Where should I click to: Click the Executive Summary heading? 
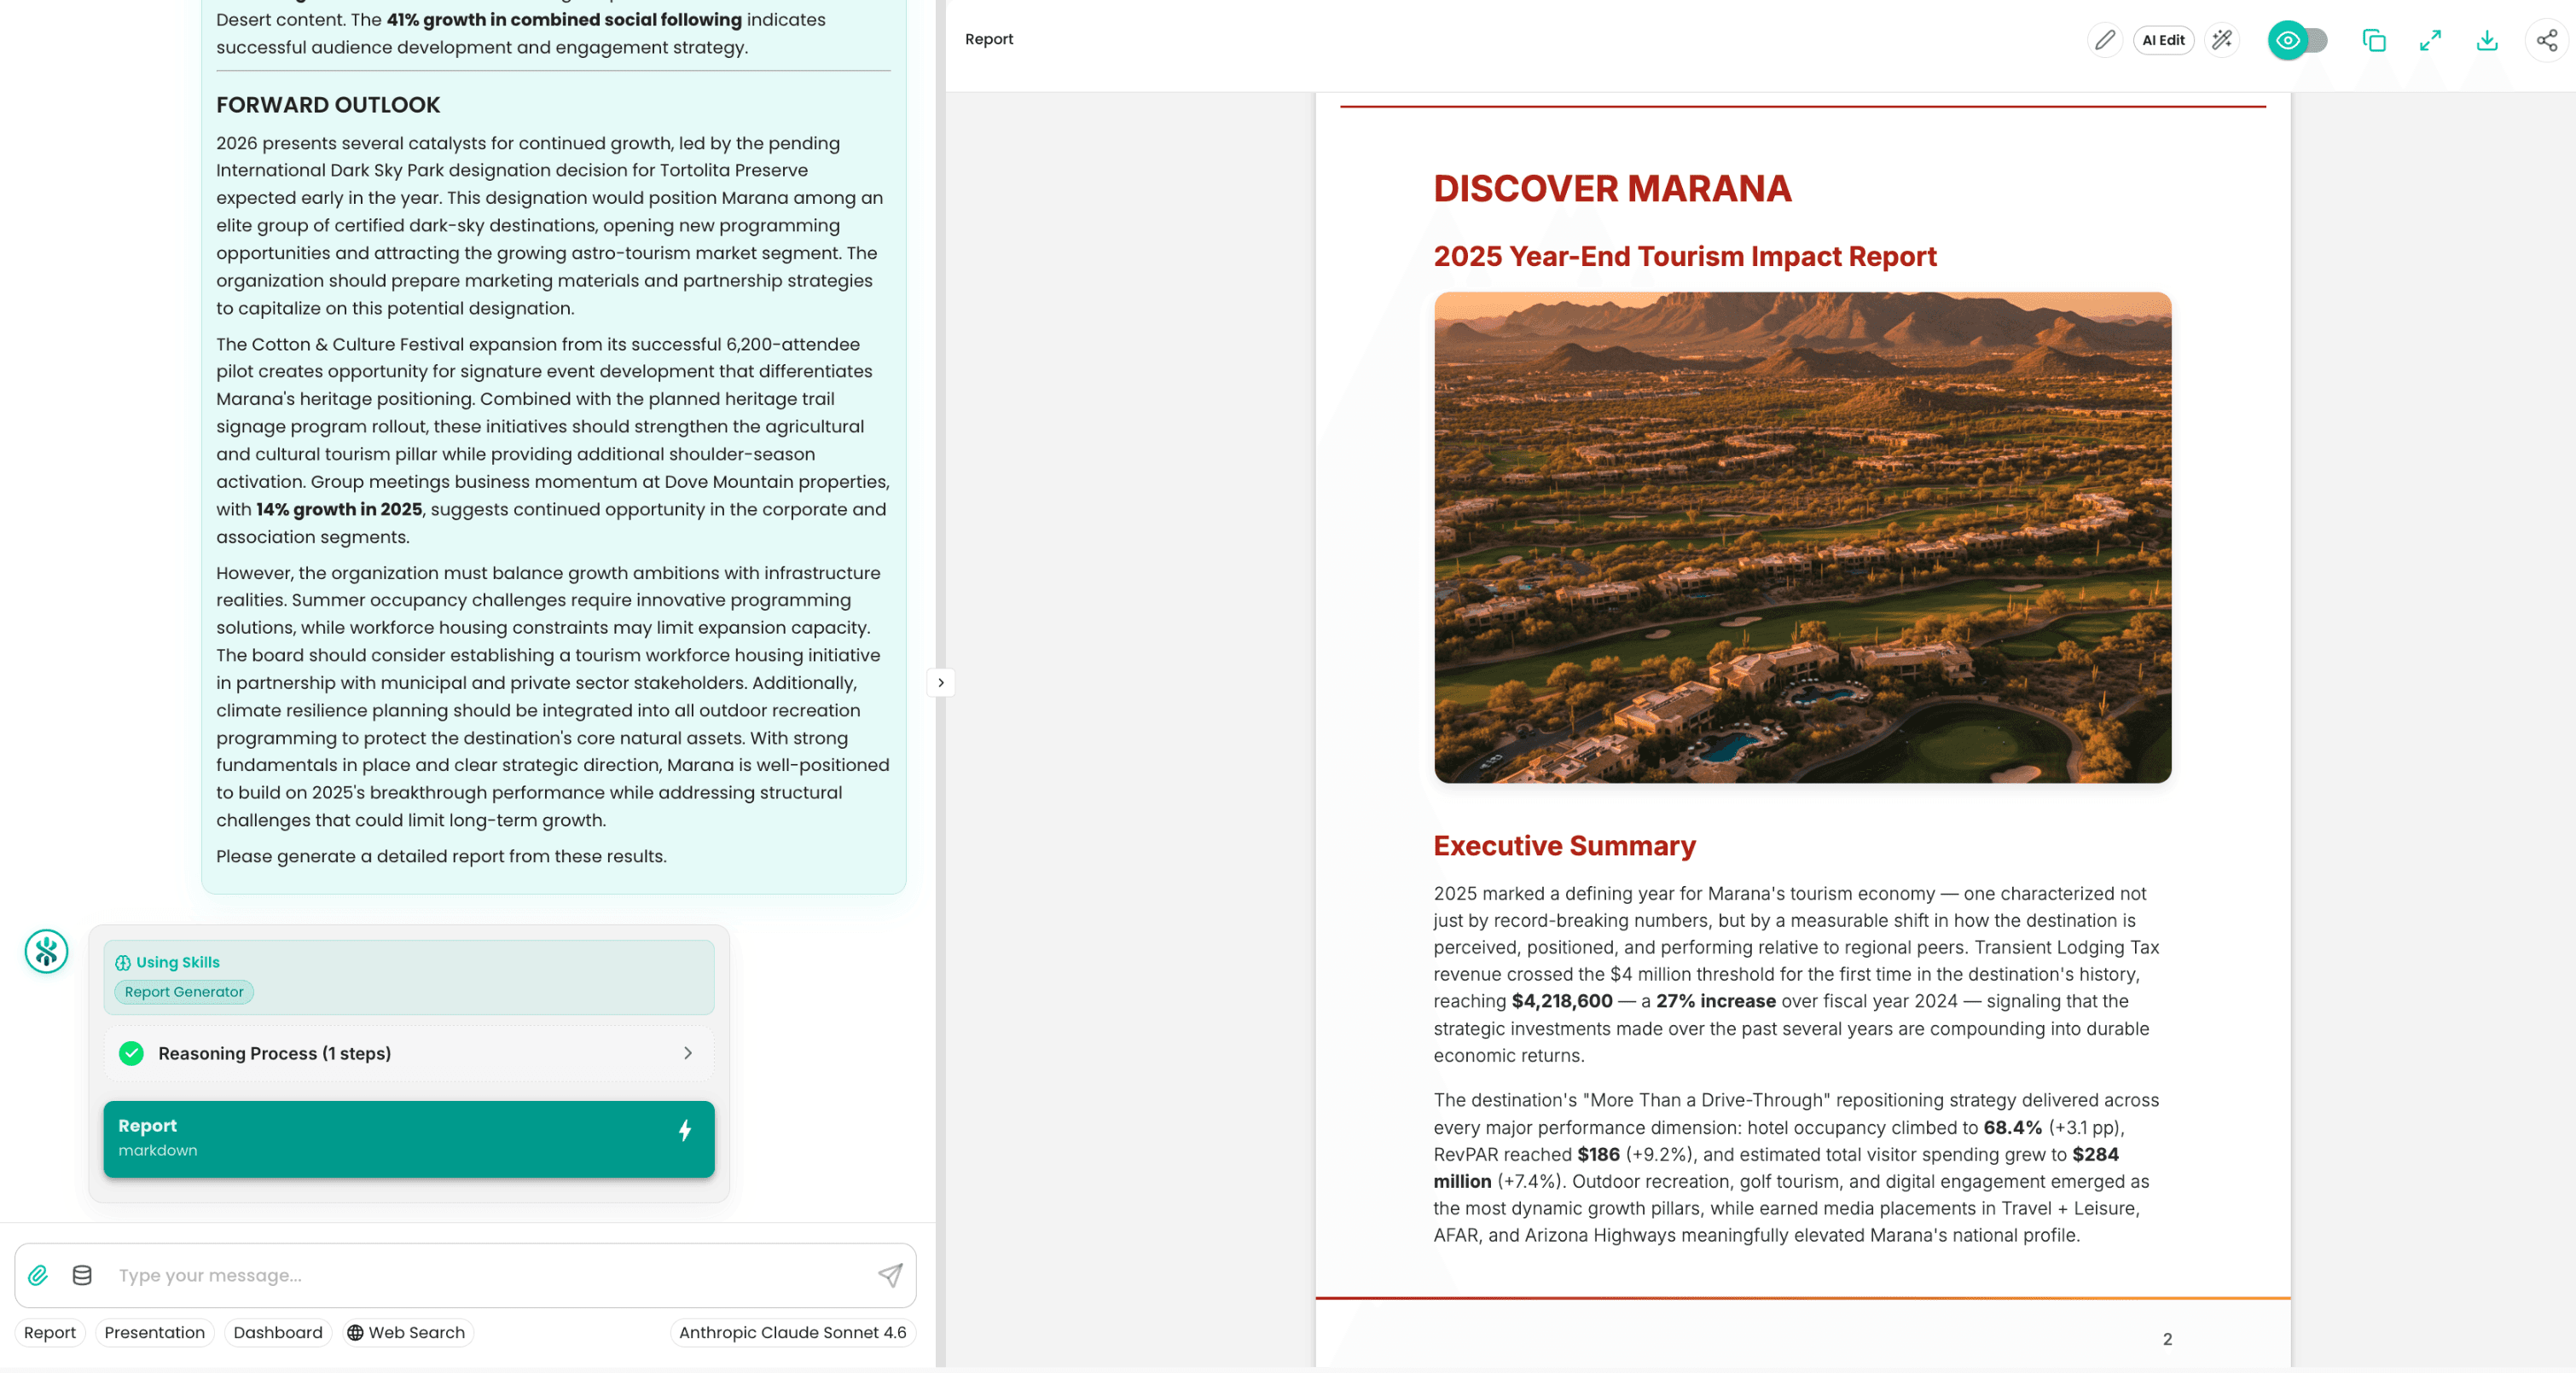point(1564,845)
